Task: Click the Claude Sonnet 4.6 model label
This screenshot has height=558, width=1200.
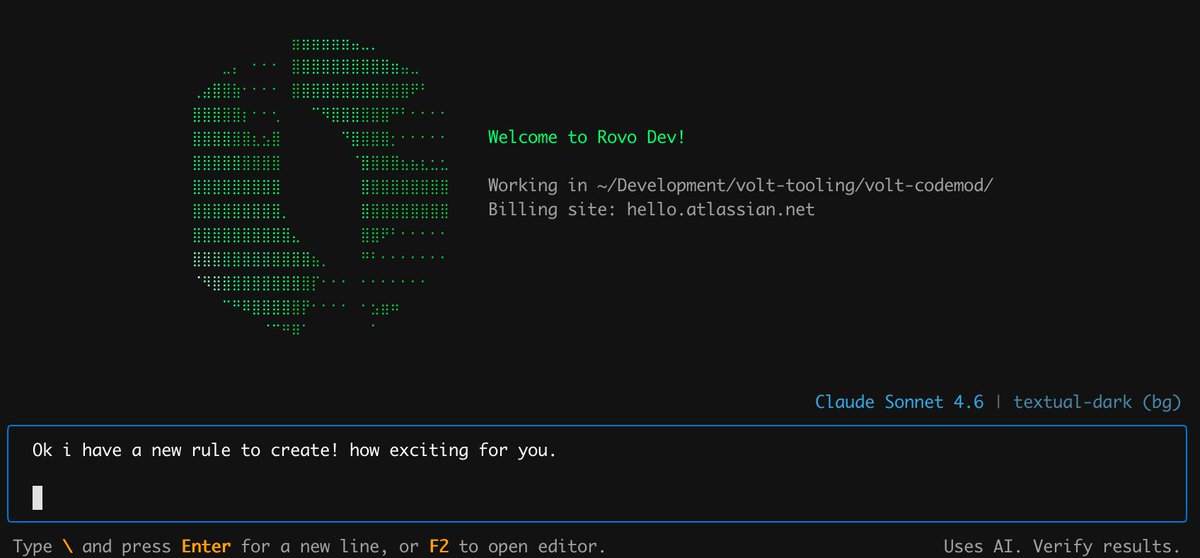Action: click(x=899, y=402)
